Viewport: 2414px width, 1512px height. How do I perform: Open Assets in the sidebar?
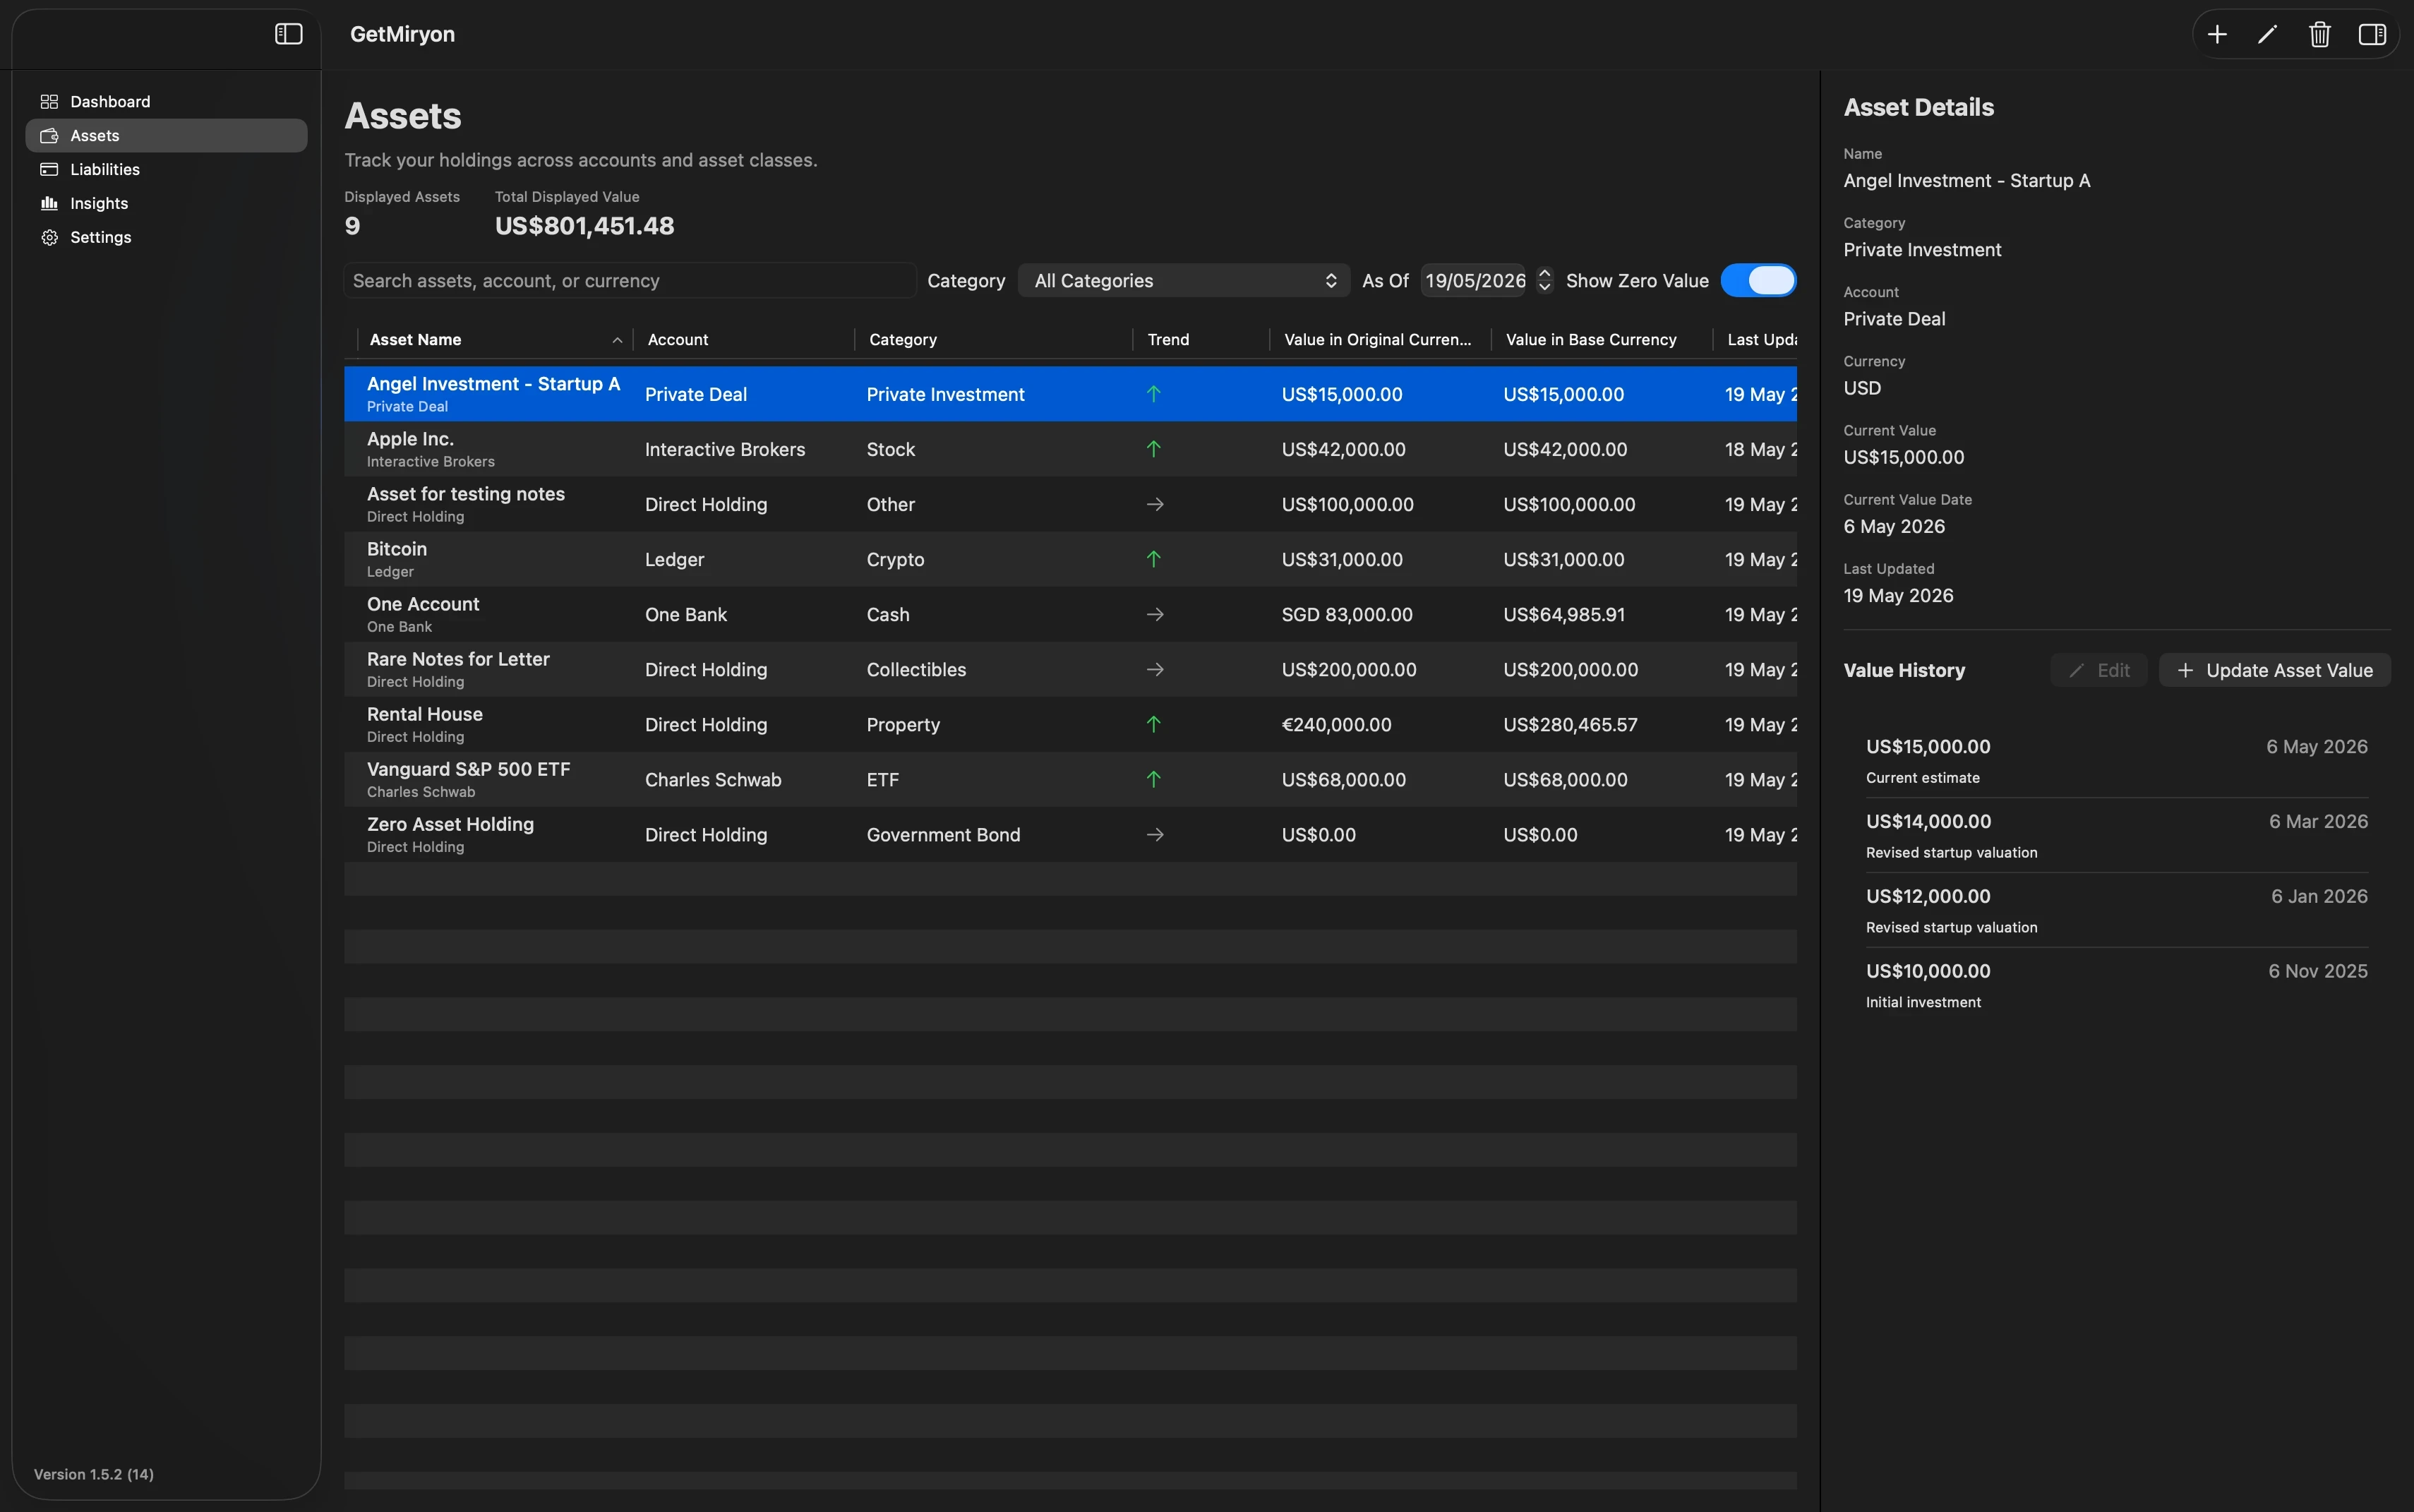pos(166,136)
